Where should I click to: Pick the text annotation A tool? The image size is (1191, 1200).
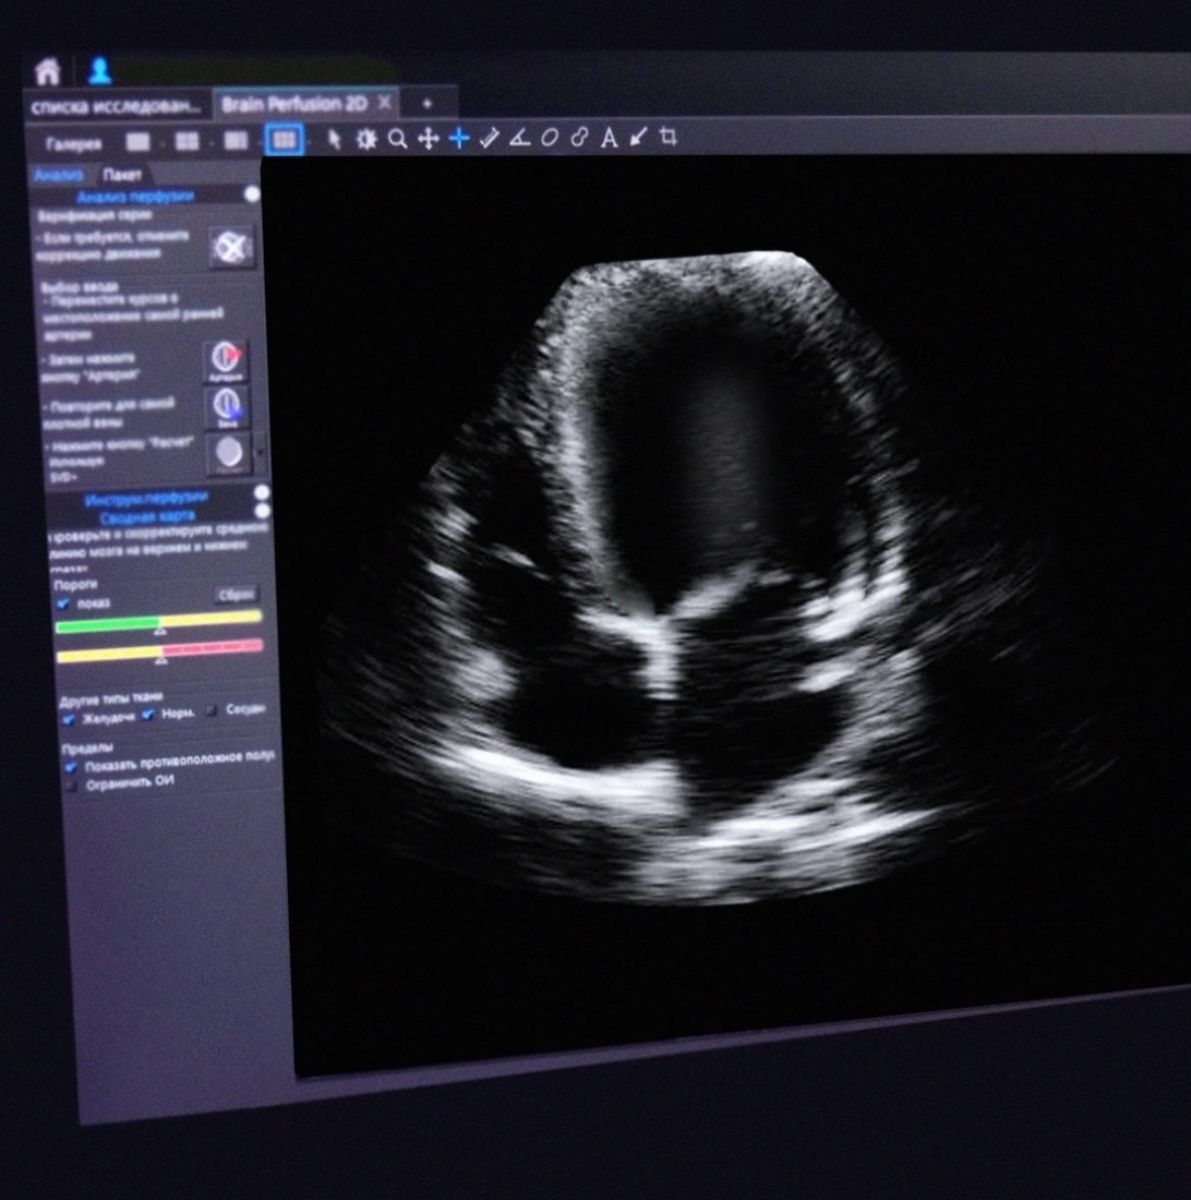609,137
